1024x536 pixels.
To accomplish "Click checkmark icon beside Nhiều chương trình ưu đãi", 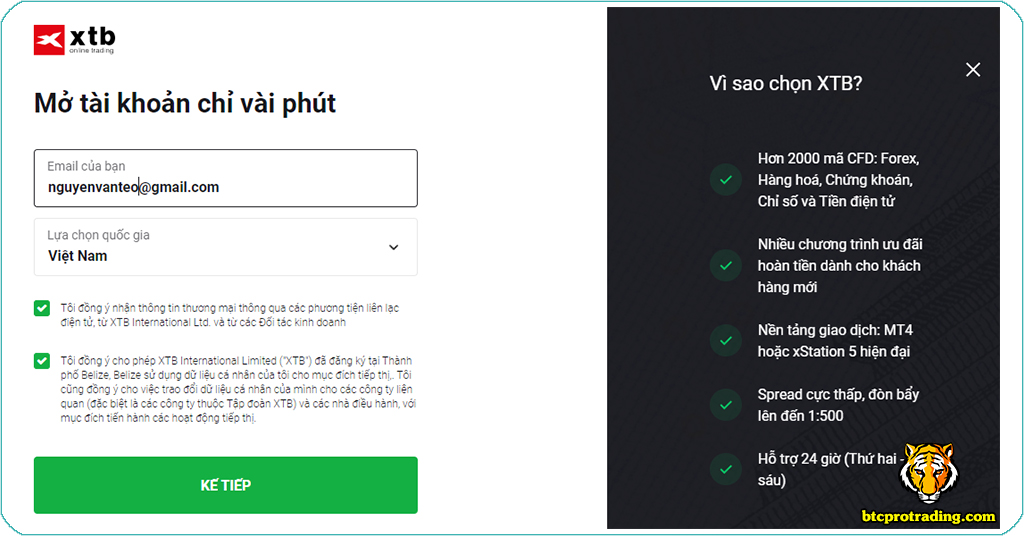I will pyautogui.click(x=725, y=265).
